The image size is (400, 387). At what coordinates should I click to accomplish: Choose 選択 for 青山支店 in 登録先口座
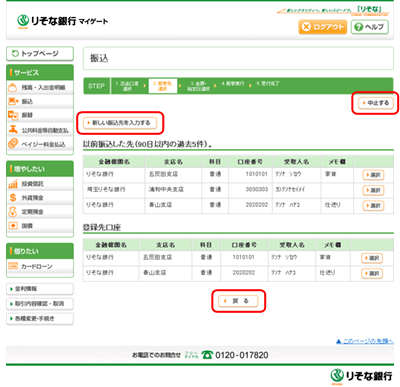372,273
